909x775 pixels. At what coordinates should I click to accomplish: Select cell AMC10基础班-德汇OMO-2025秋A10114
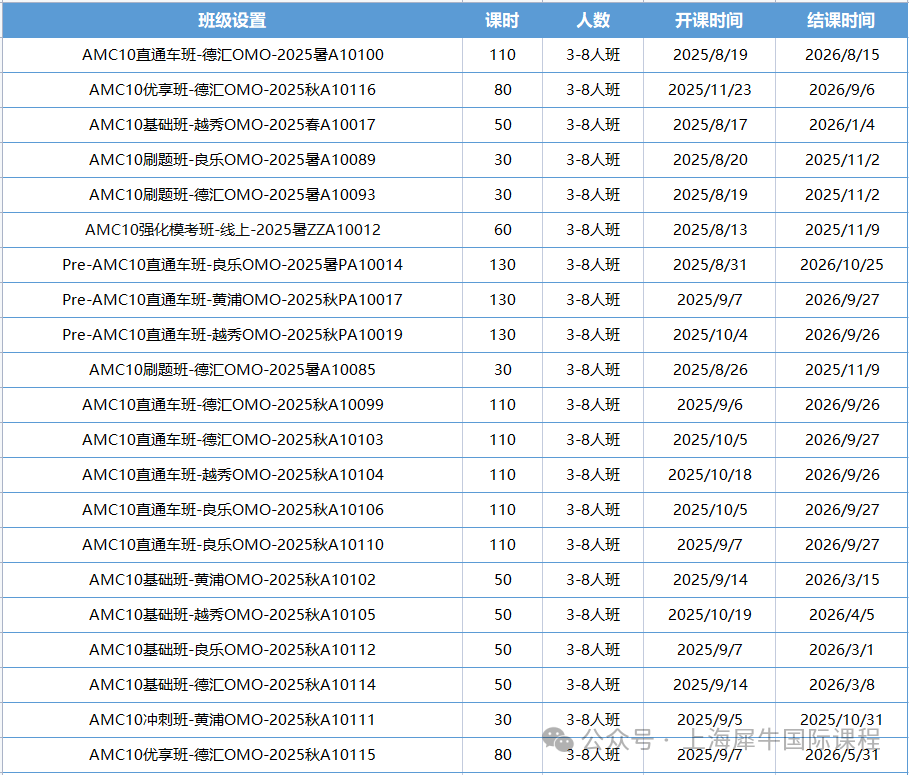(x=232, y=685)
